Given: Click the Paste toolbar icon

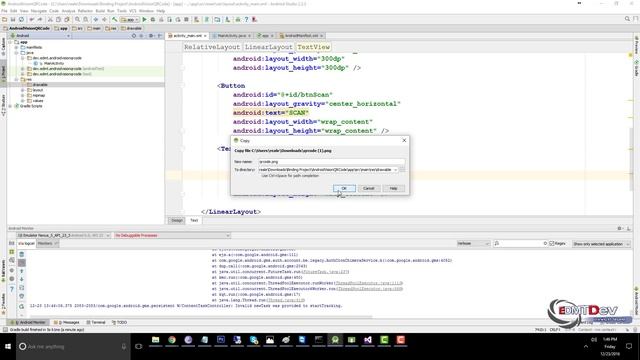Looking at the screenshot, I should tap(67, 19).
